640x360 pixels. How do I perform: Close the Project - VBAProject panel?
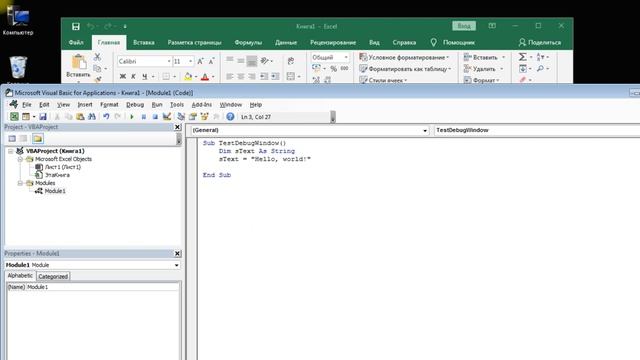[x=177, y=127]
